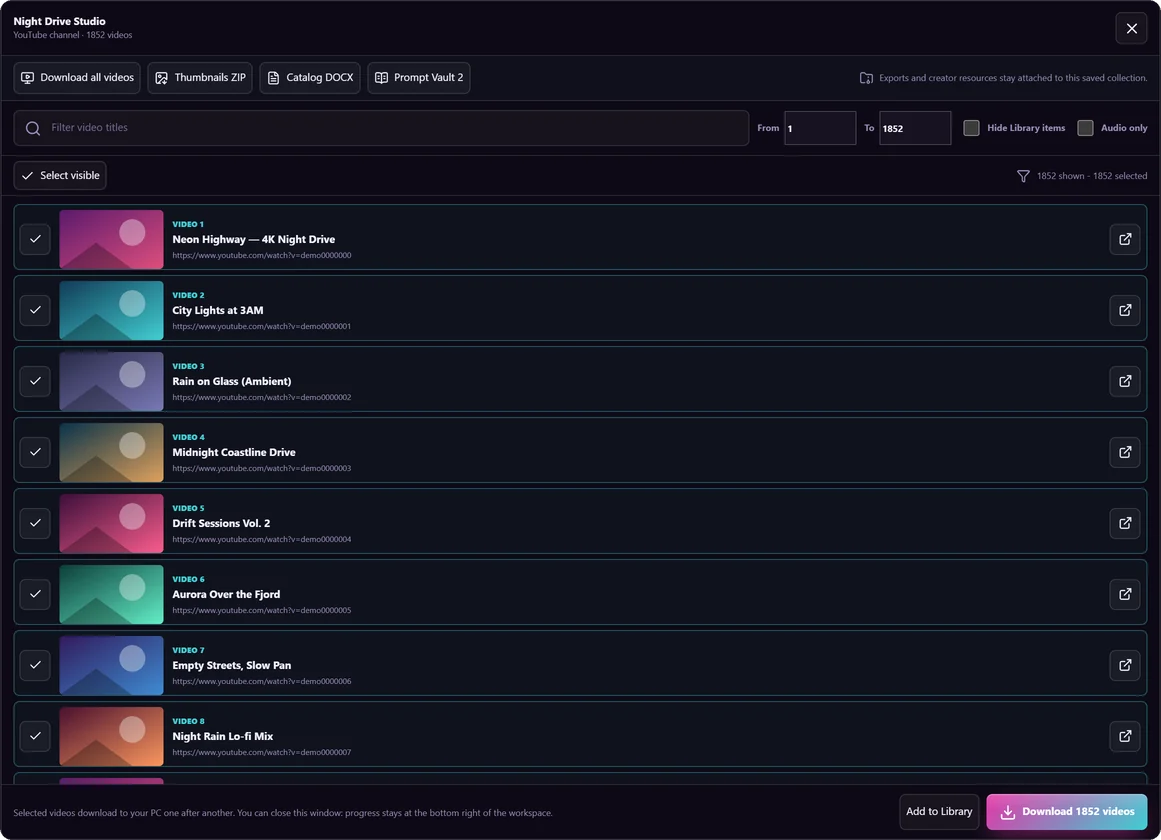Click '1852 shown · 1852 selected' status text
Screen dimensions: 1161x840
pyautogui.click(x=1091, y=176)
